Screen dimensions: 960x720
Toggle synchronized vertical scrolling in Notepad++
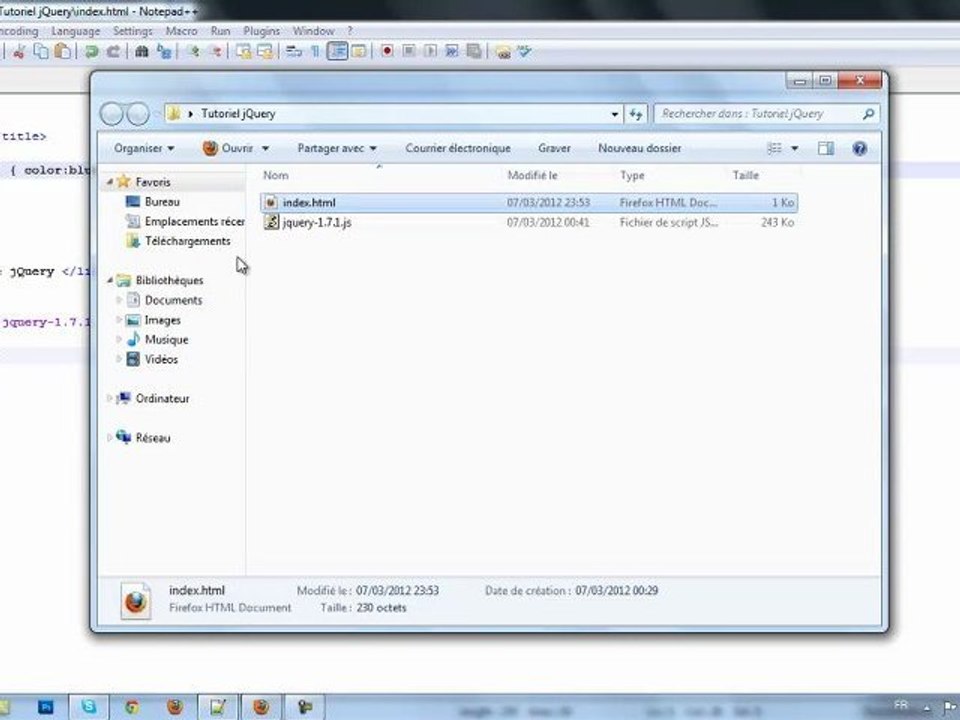coord(244,51)
